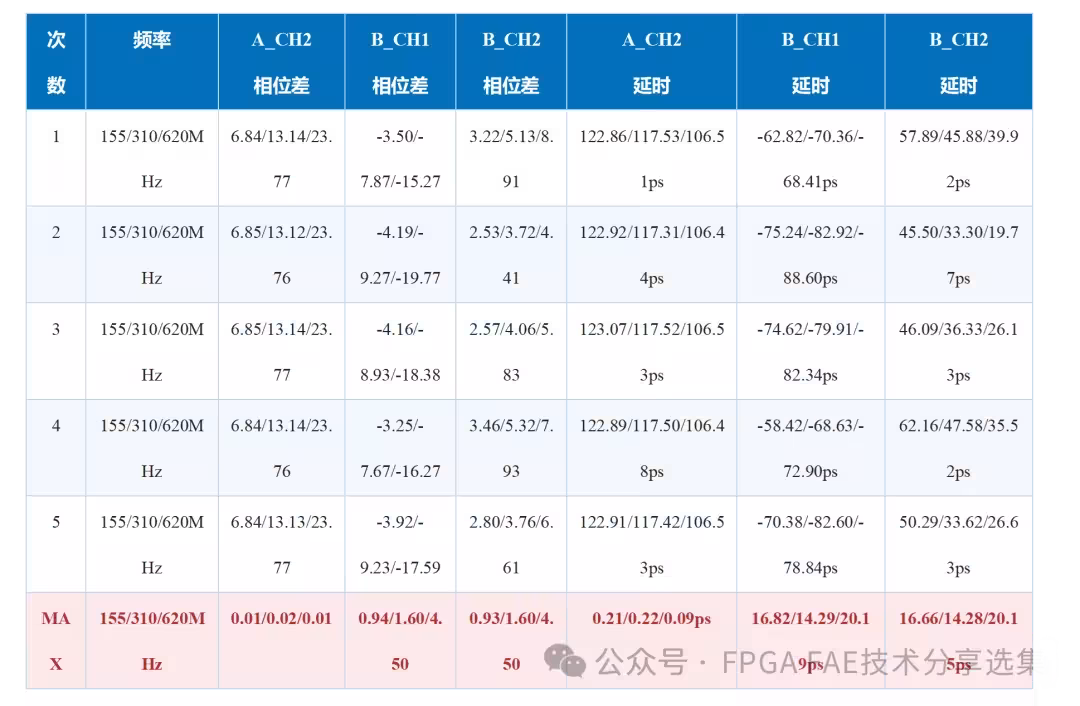This screenshot has height=706, width=1080.
Task: Click the B_CH1 延时 header cell
Action: click(x=811, y=62)
